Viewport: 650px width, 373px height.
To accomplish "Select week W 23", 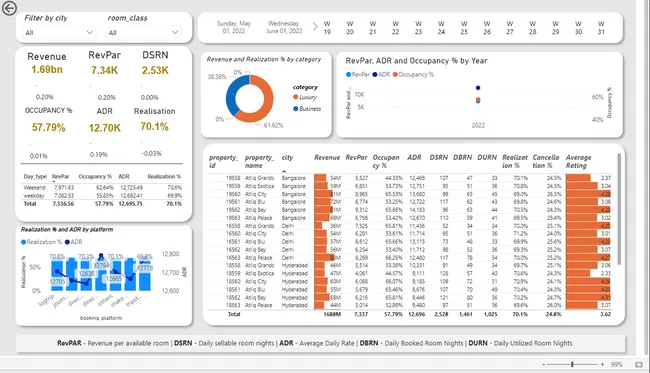I will coord(418,28).
